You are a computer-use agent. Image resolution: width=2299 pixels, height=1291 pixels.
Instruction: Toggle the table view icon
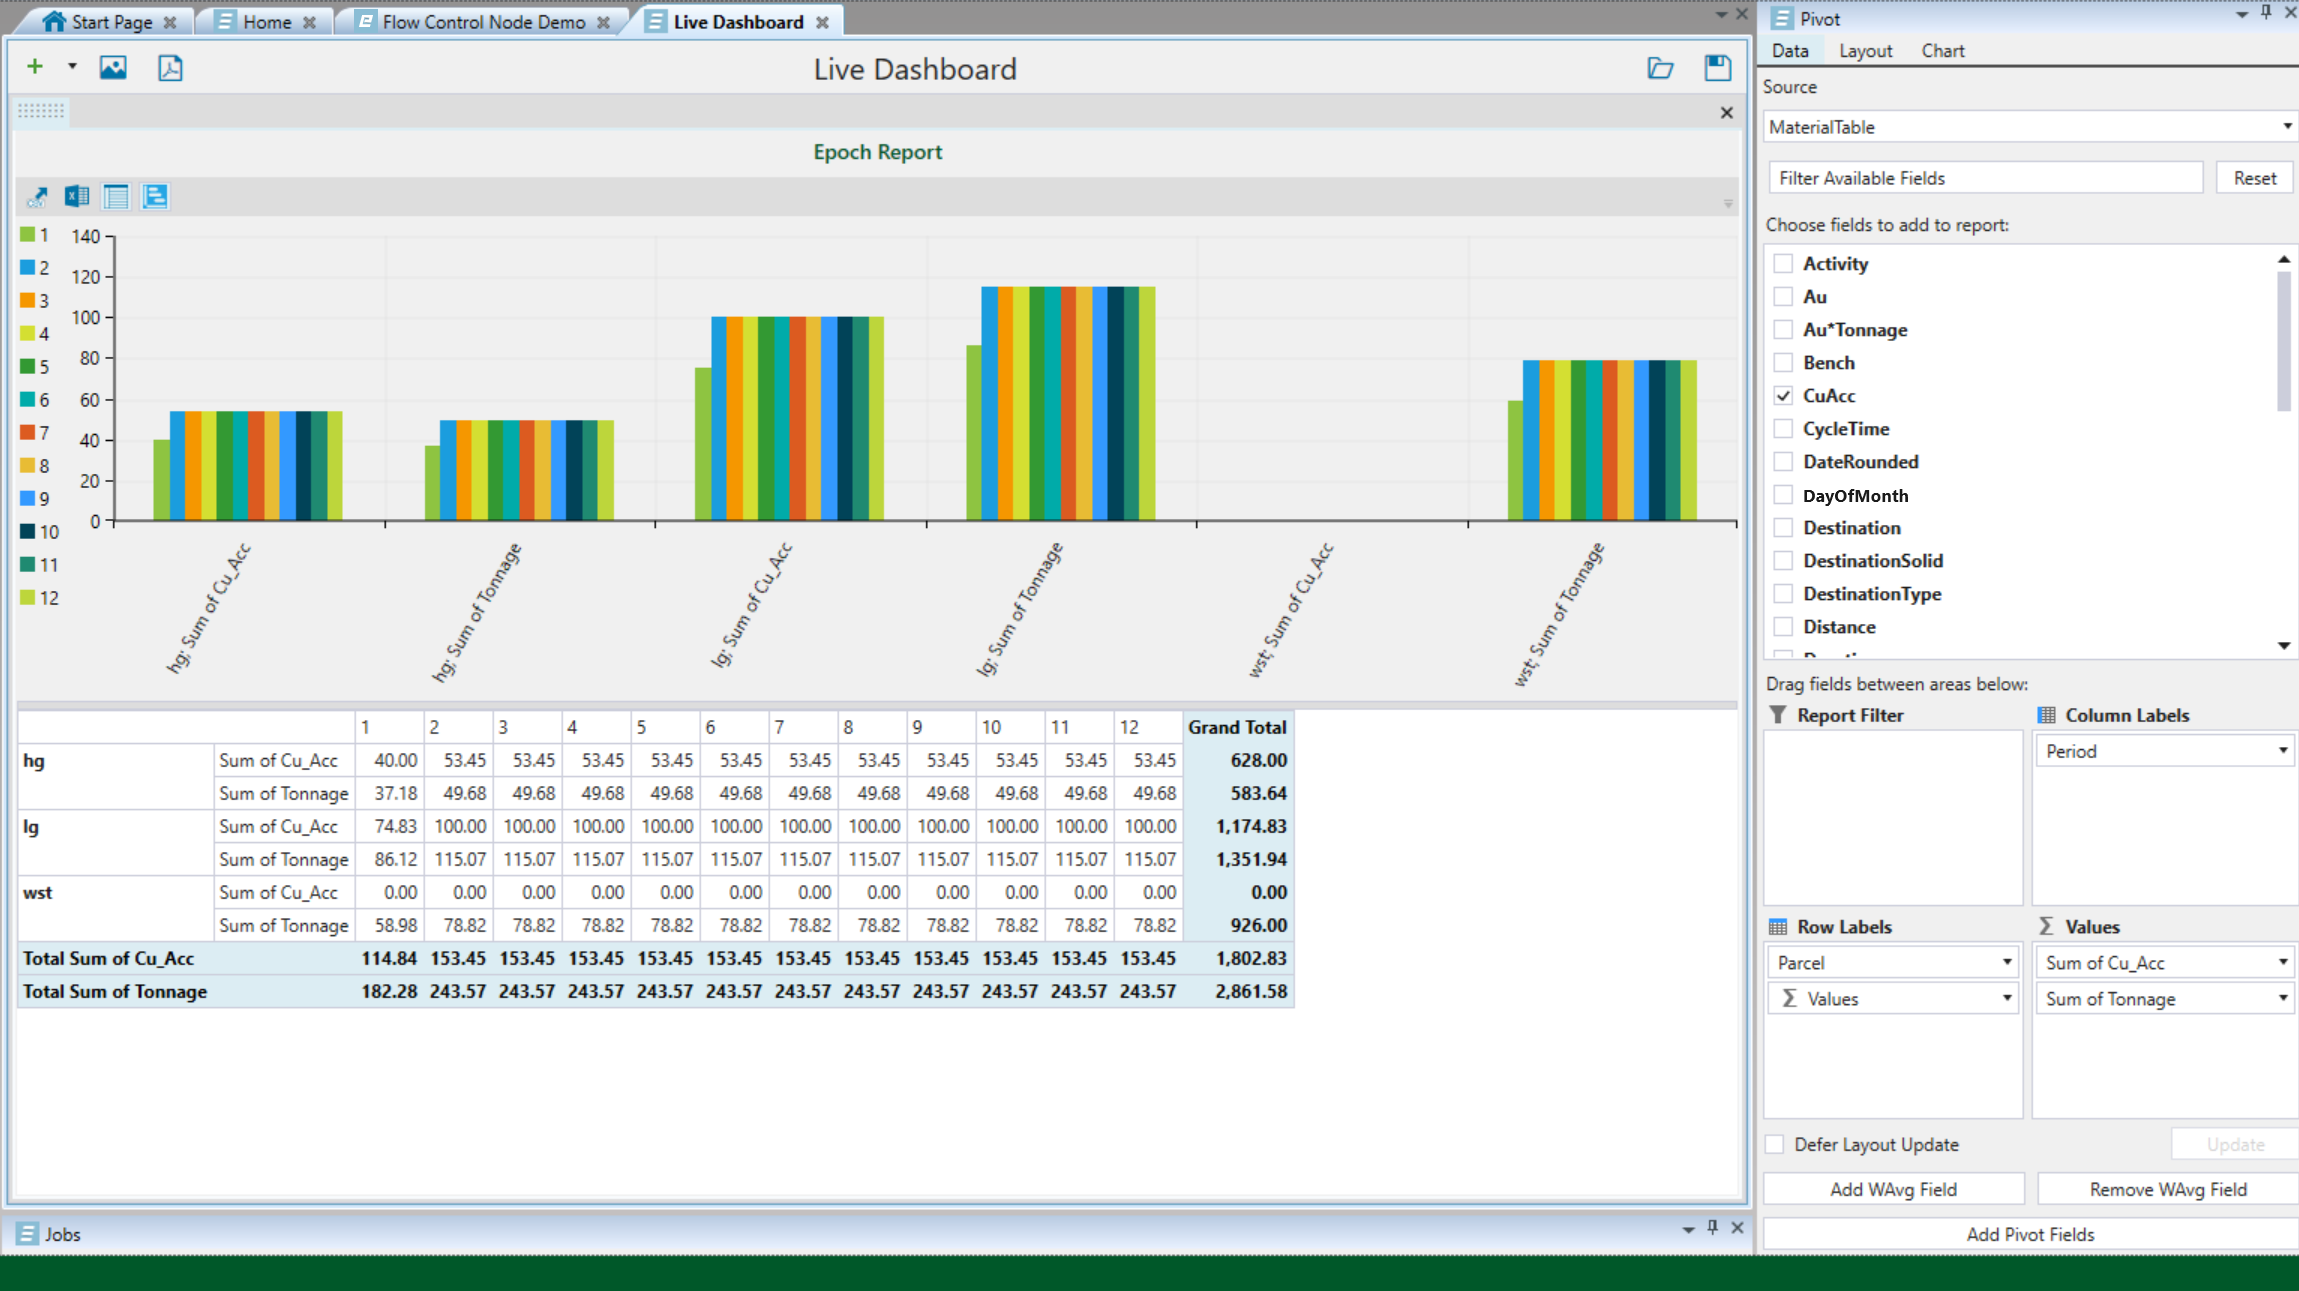116,197
